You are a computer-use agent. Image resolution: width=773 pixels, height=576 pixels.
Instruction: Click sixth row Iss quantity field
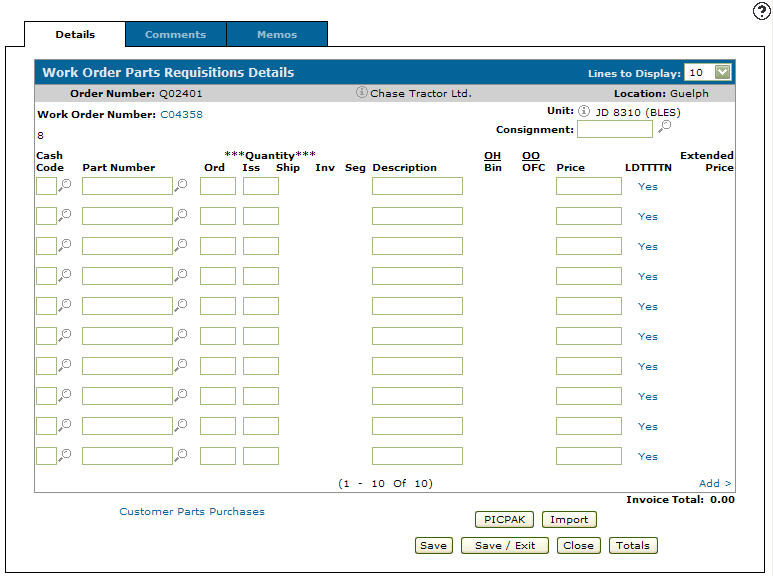(x=261, y=336)
